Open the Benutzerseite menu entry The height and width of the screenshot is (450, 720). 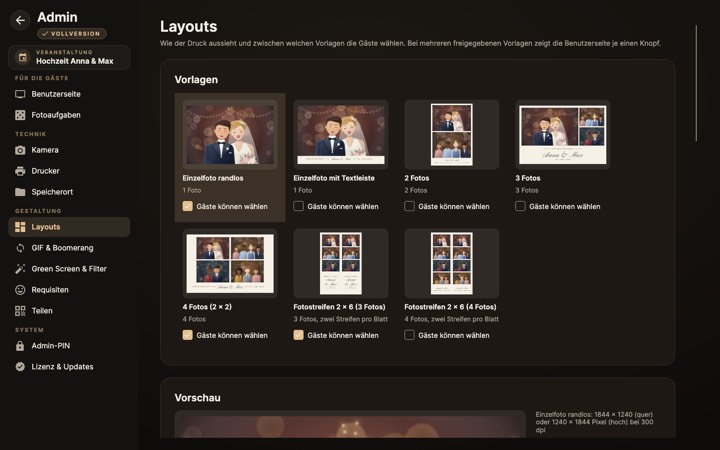69,94
